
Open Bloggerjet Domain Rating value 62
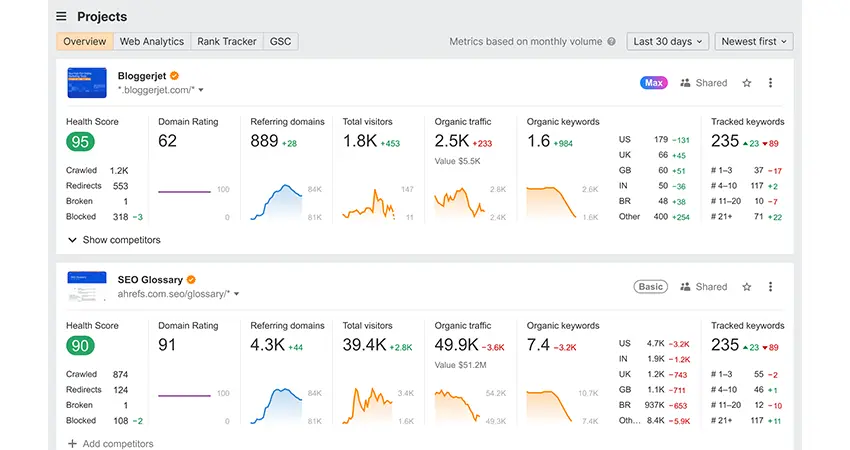168,141
